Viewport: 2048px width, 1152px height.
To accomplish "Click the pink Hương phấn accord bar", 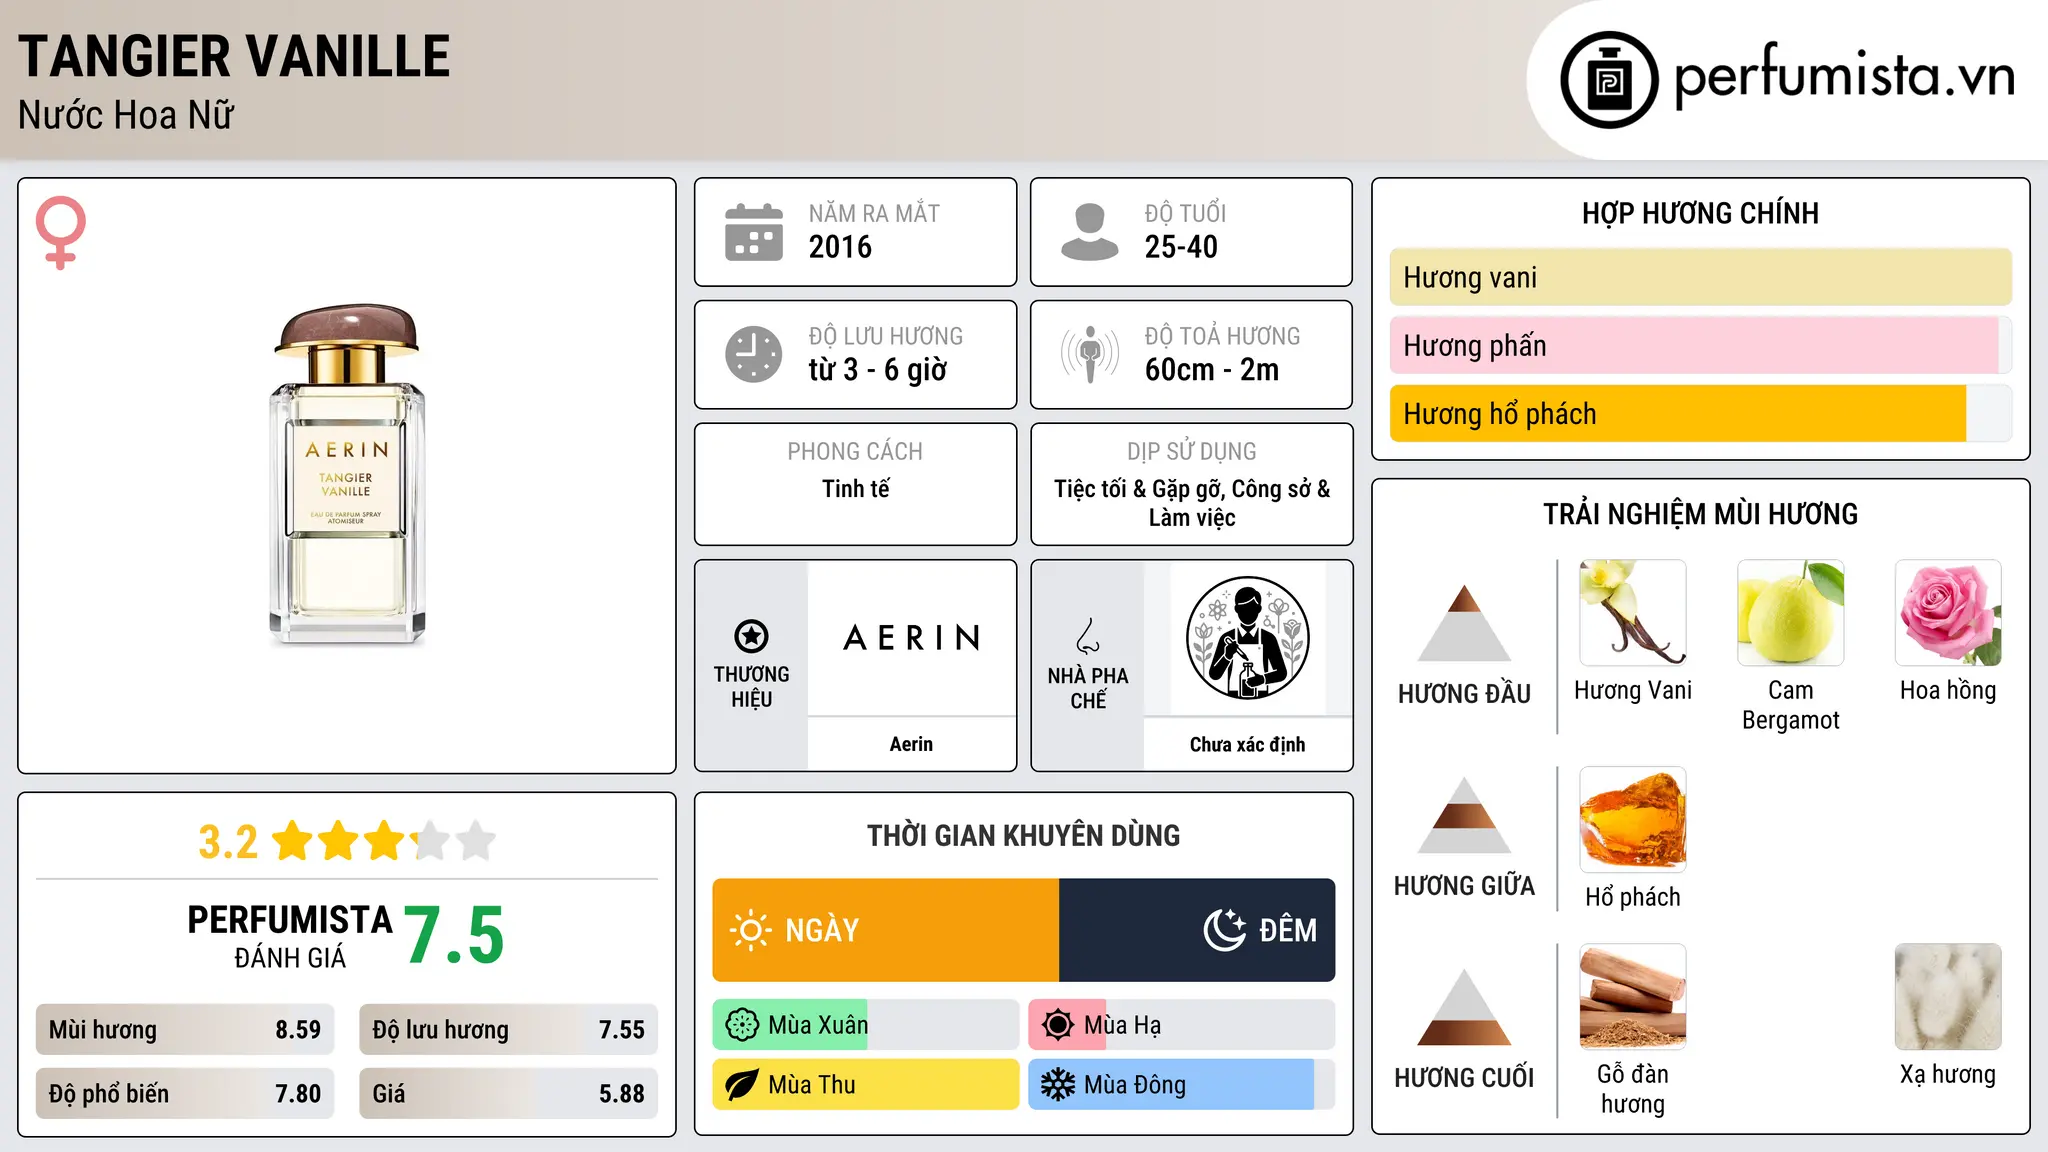I will pos(1694,346).
